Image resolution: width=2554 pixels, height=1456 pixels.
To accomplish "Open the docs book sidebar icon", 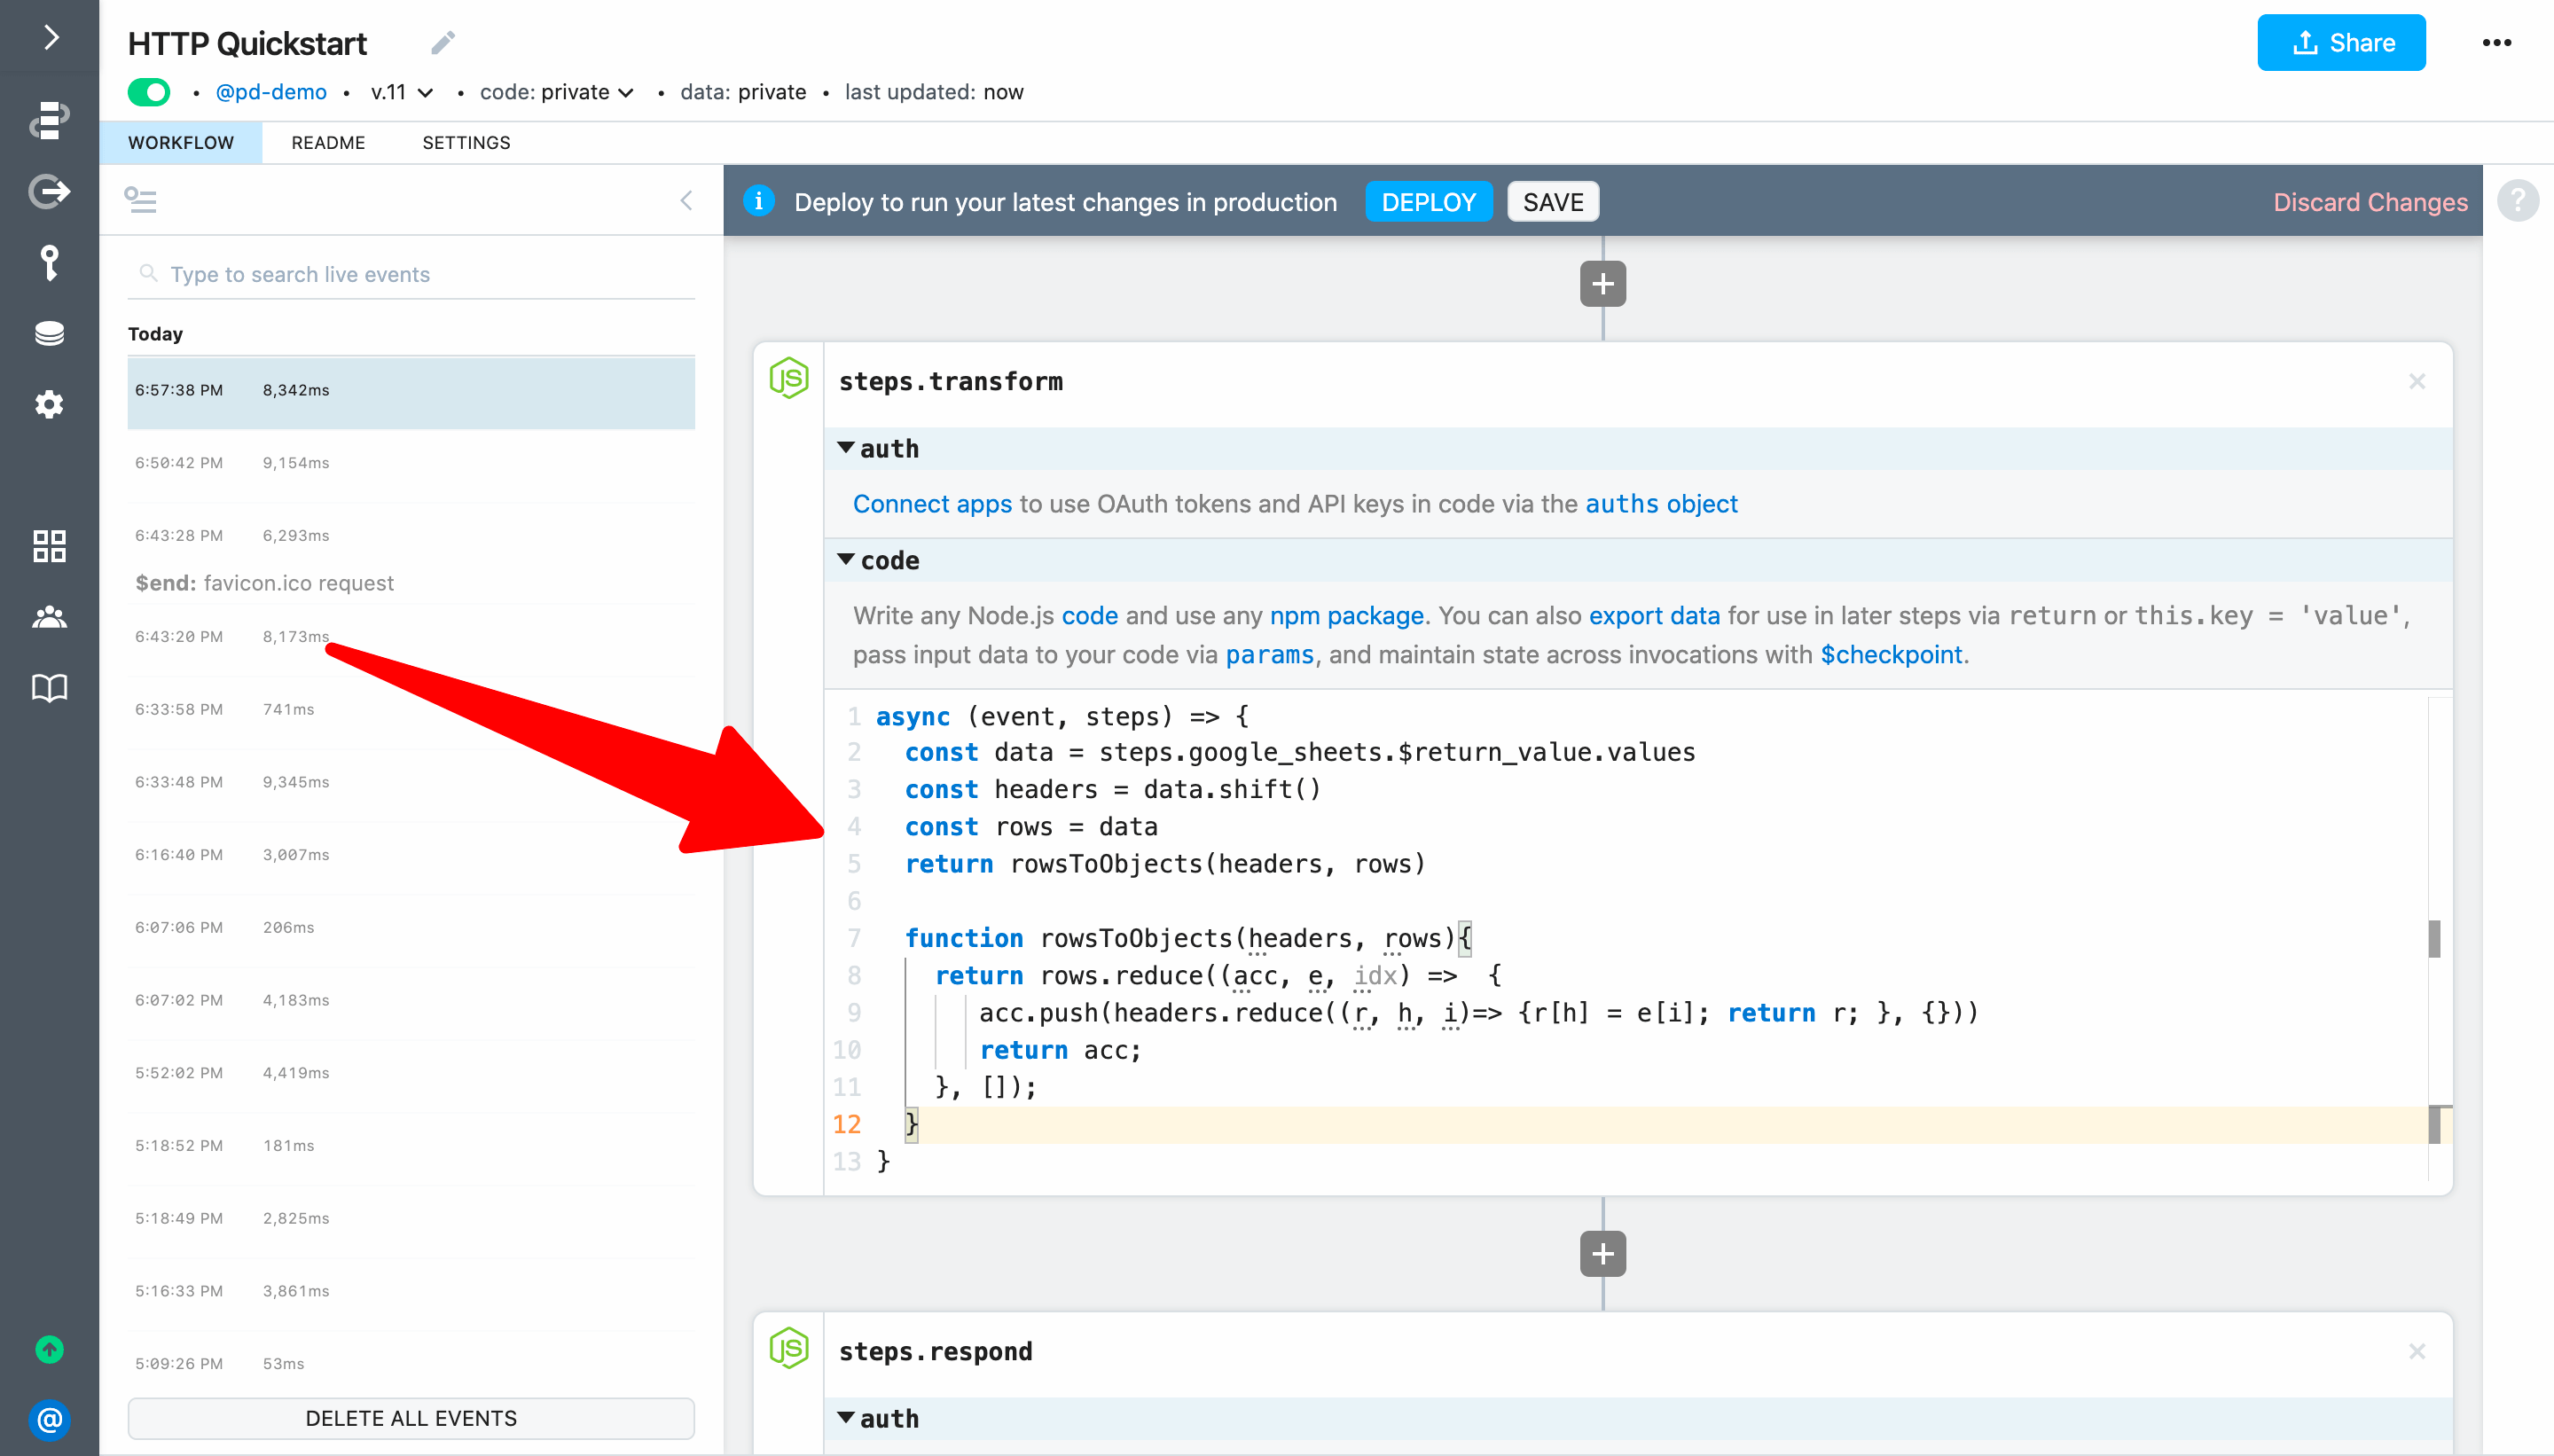I will 49,688.
